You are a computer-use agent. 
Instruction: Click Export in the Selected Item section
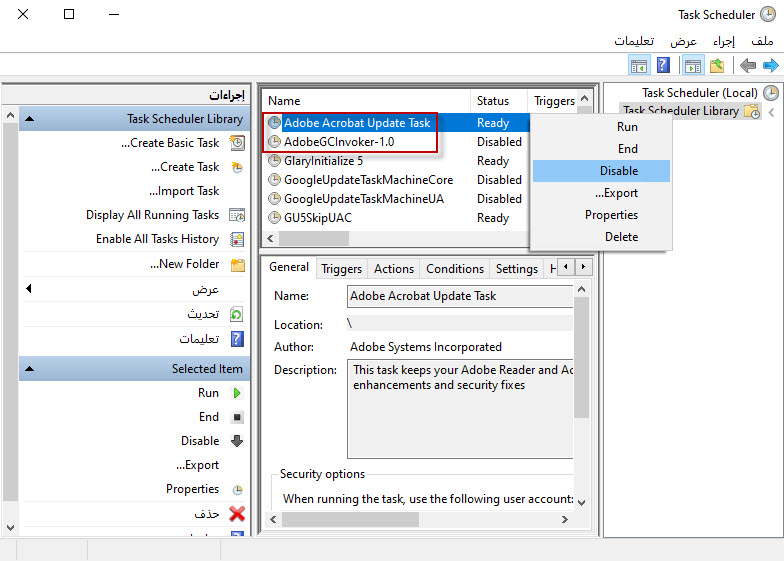click(198, 465)
